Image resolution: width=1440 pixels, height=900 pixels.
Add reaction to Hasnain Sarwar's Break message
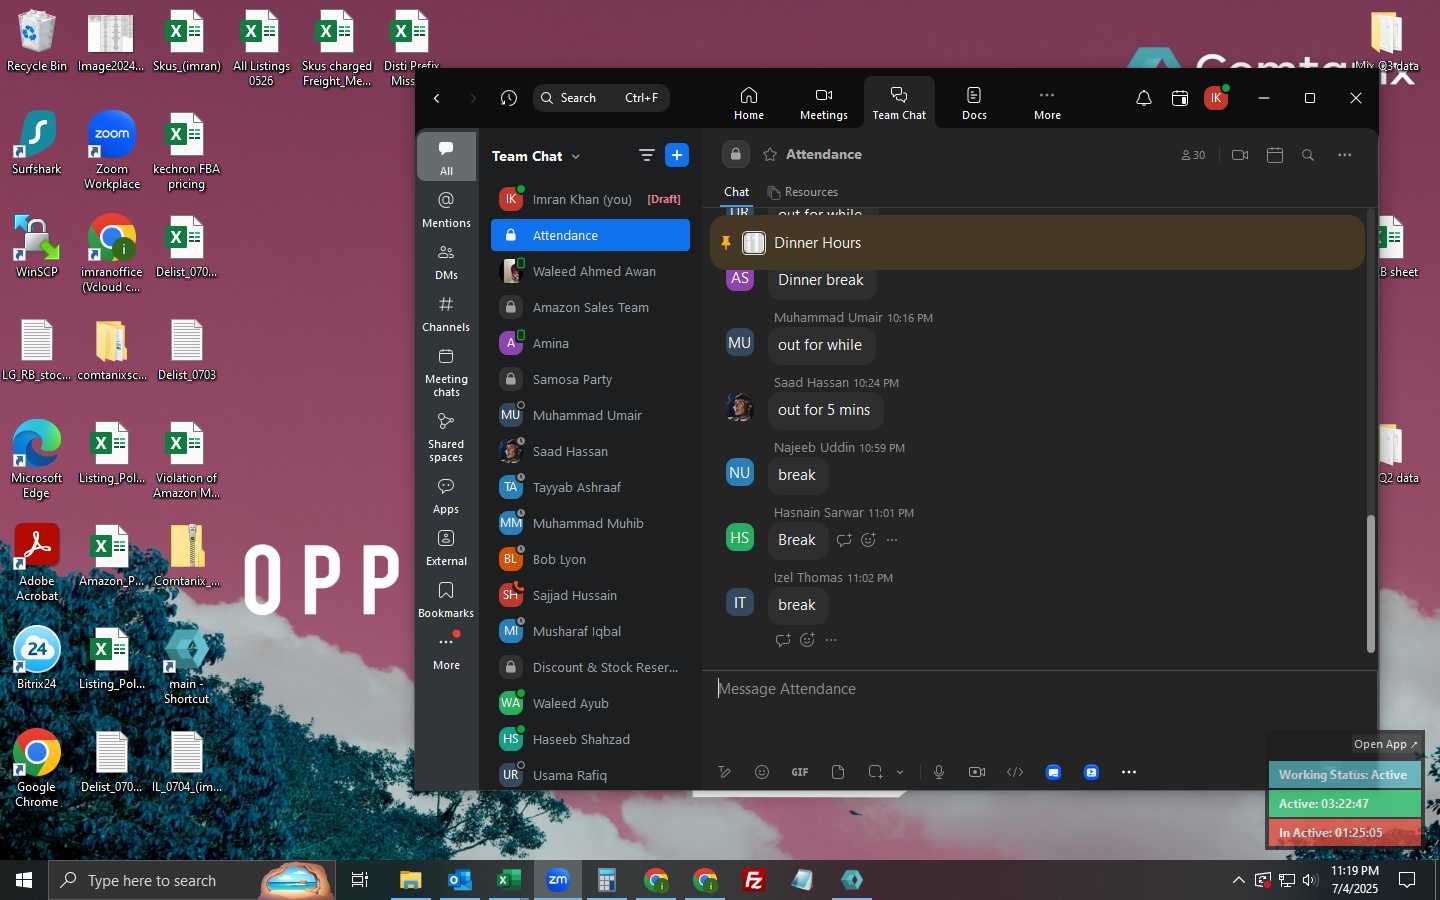pyautogui.click(x=868, y=540)
